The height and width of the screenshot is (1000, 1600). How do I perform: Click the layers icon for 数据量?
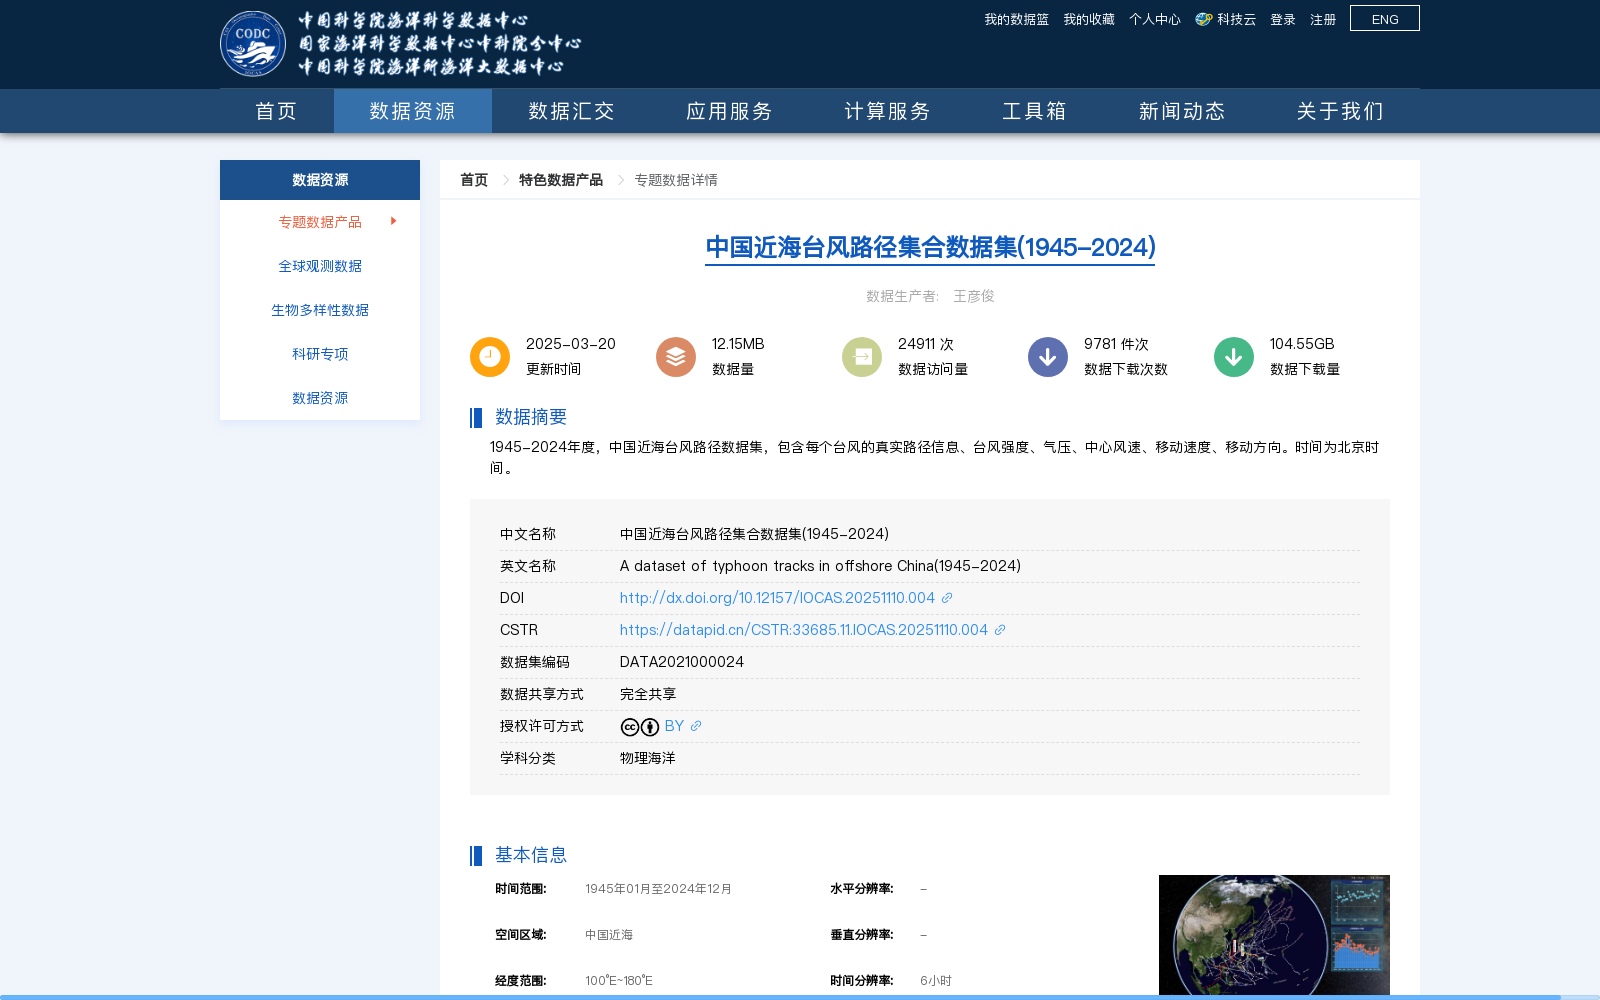point(675,356)
